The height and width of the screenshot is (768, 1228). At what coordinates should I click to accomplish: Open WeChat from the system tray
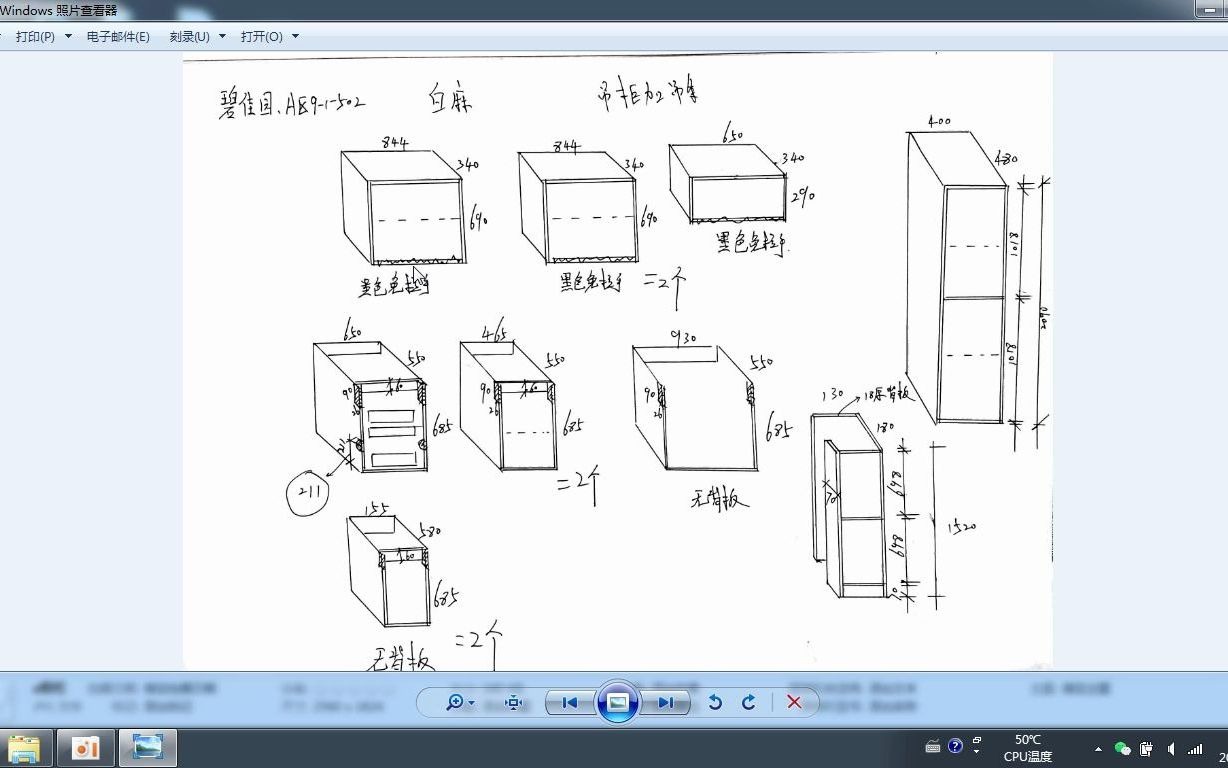point(1122,748)
